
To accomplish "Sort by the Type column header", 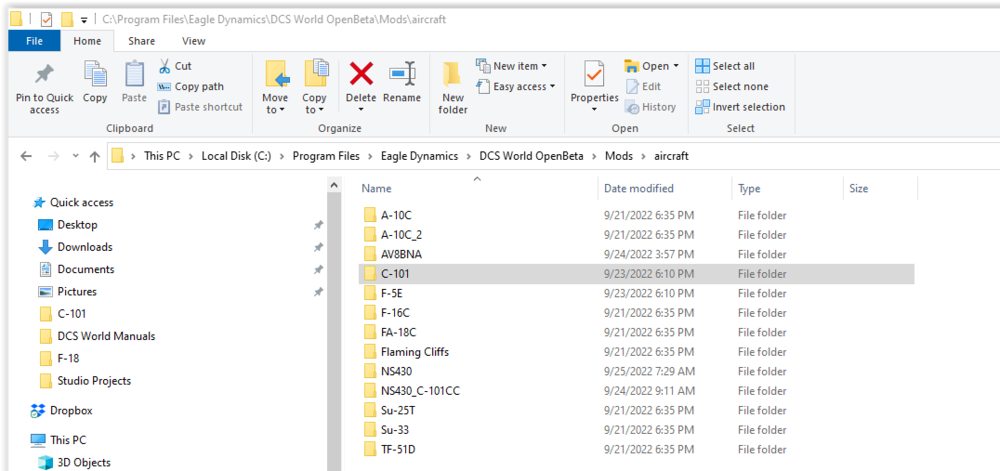I will [x=749, y=189].
